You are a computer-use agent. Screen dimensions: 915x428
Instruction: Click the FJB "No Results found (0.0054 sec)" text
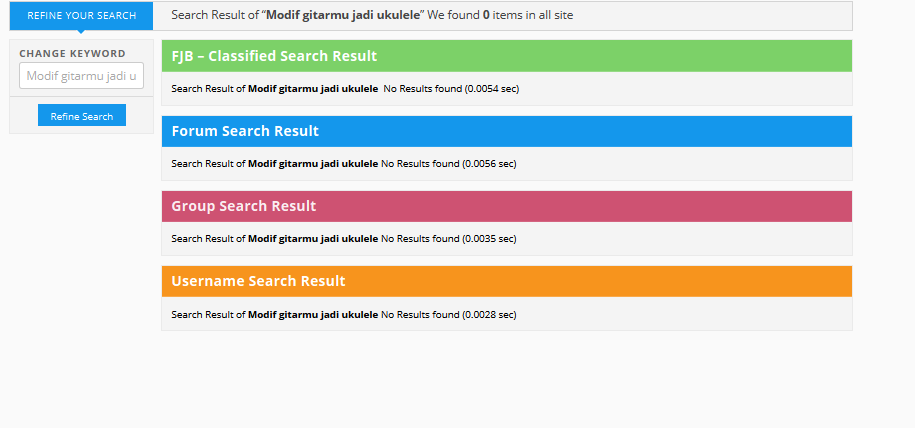click(451, 89)
